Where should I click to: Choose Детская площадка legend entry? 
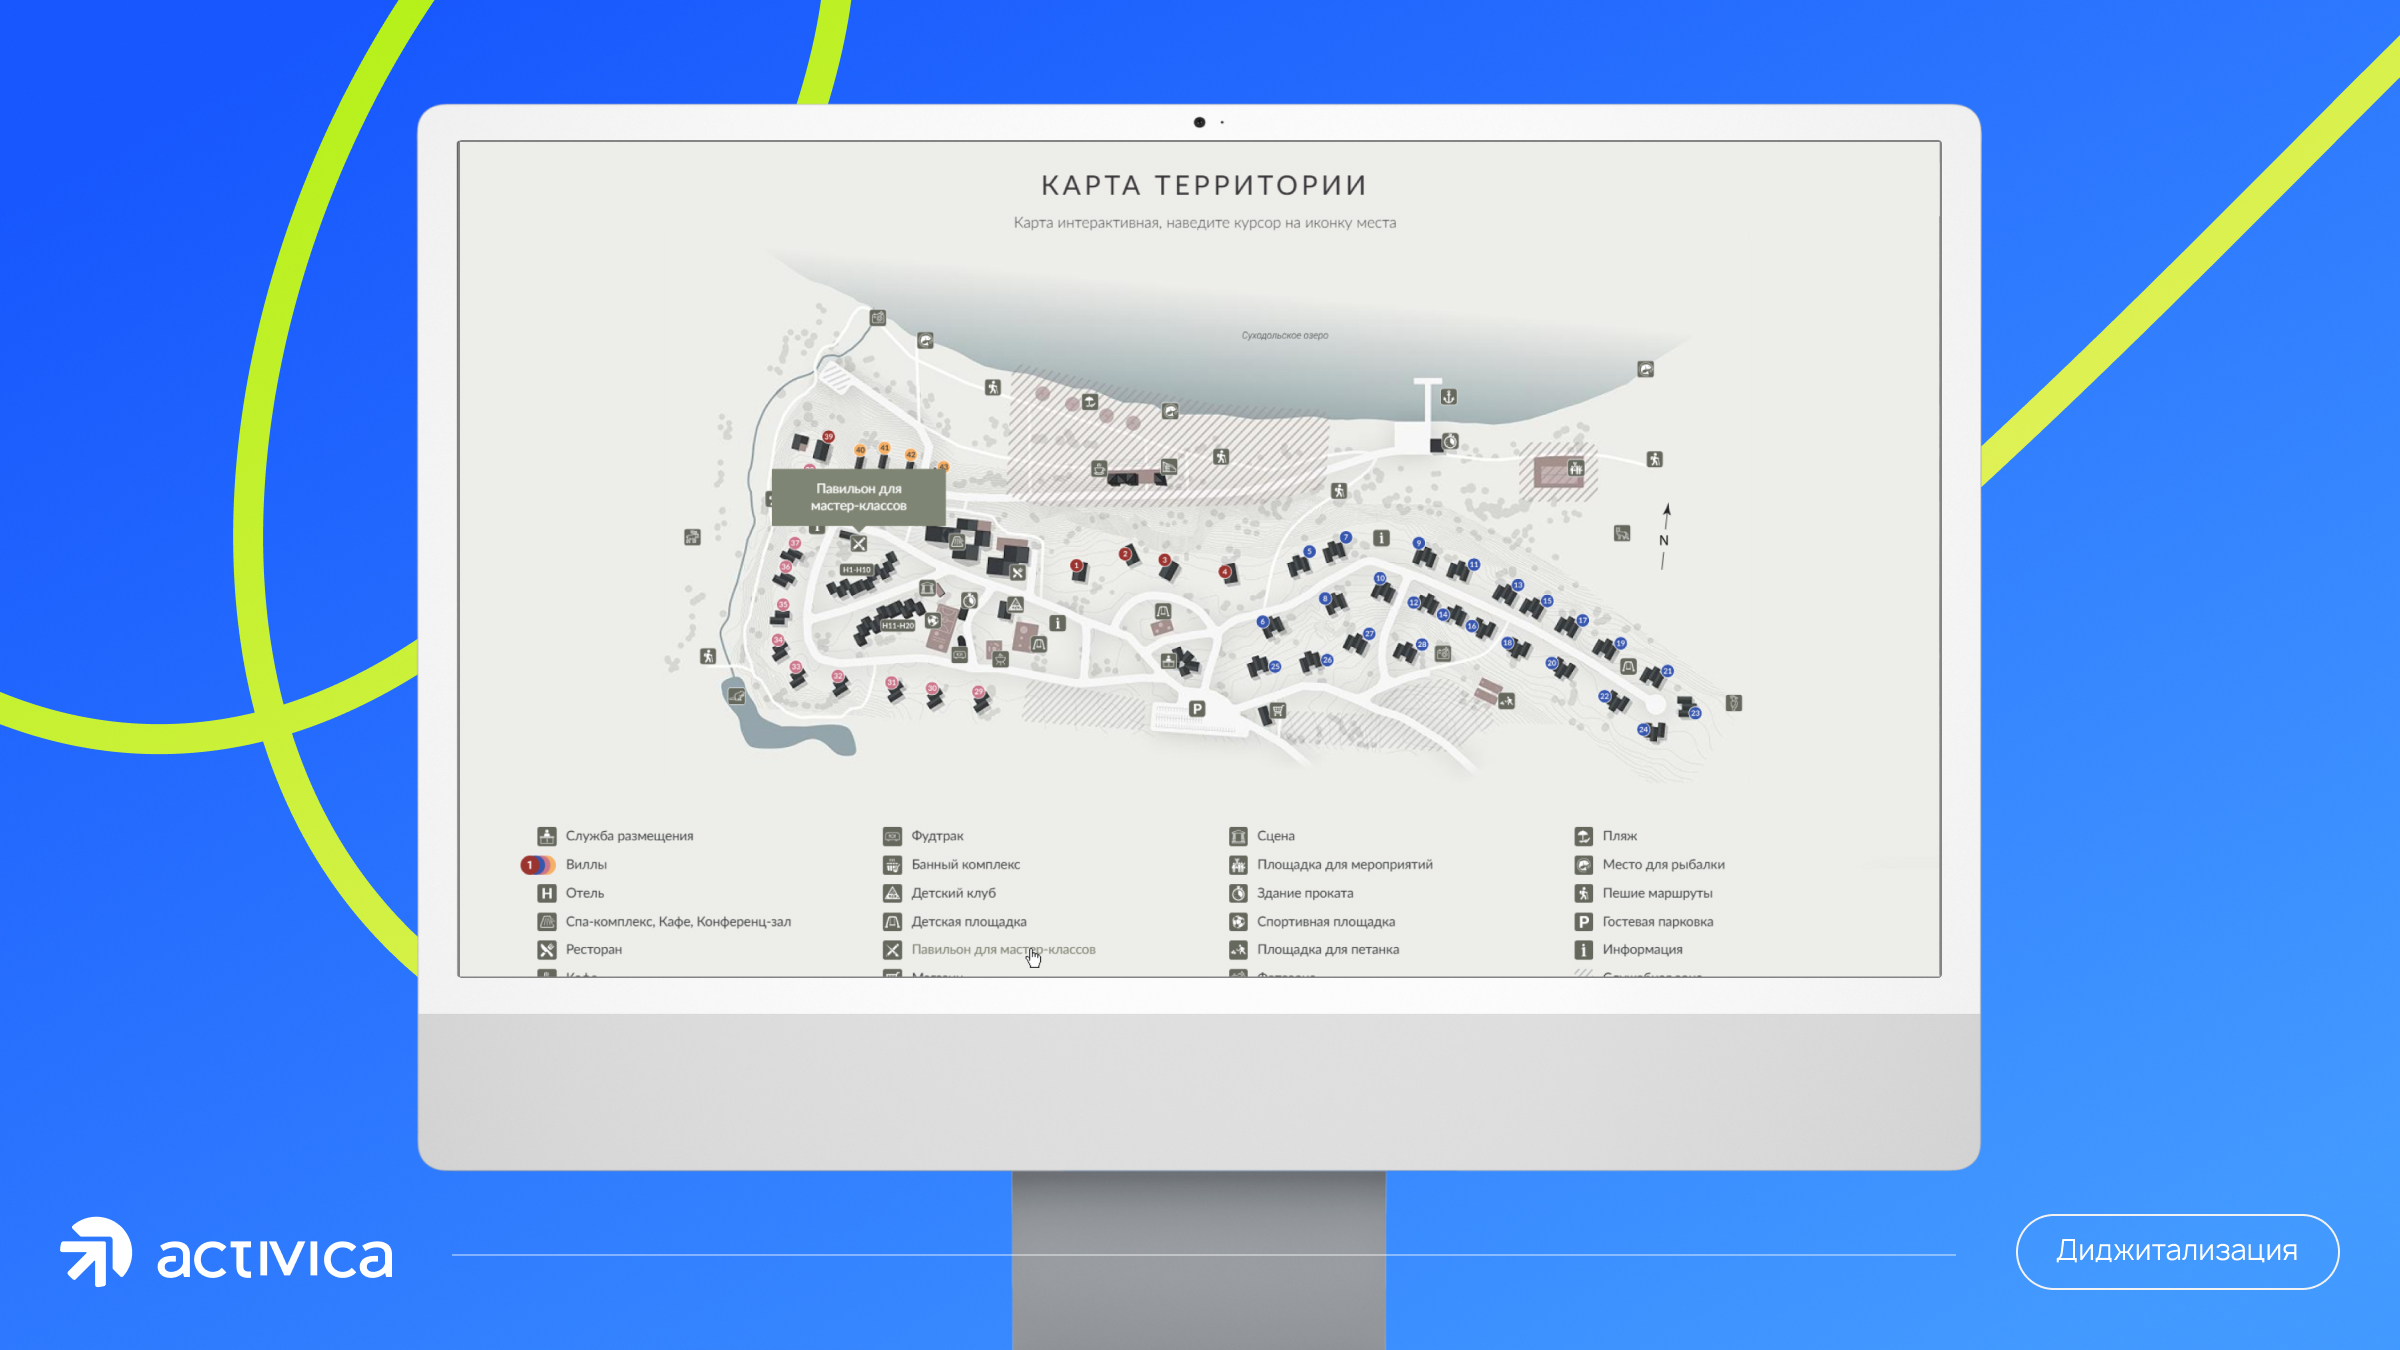pos(955,921)
